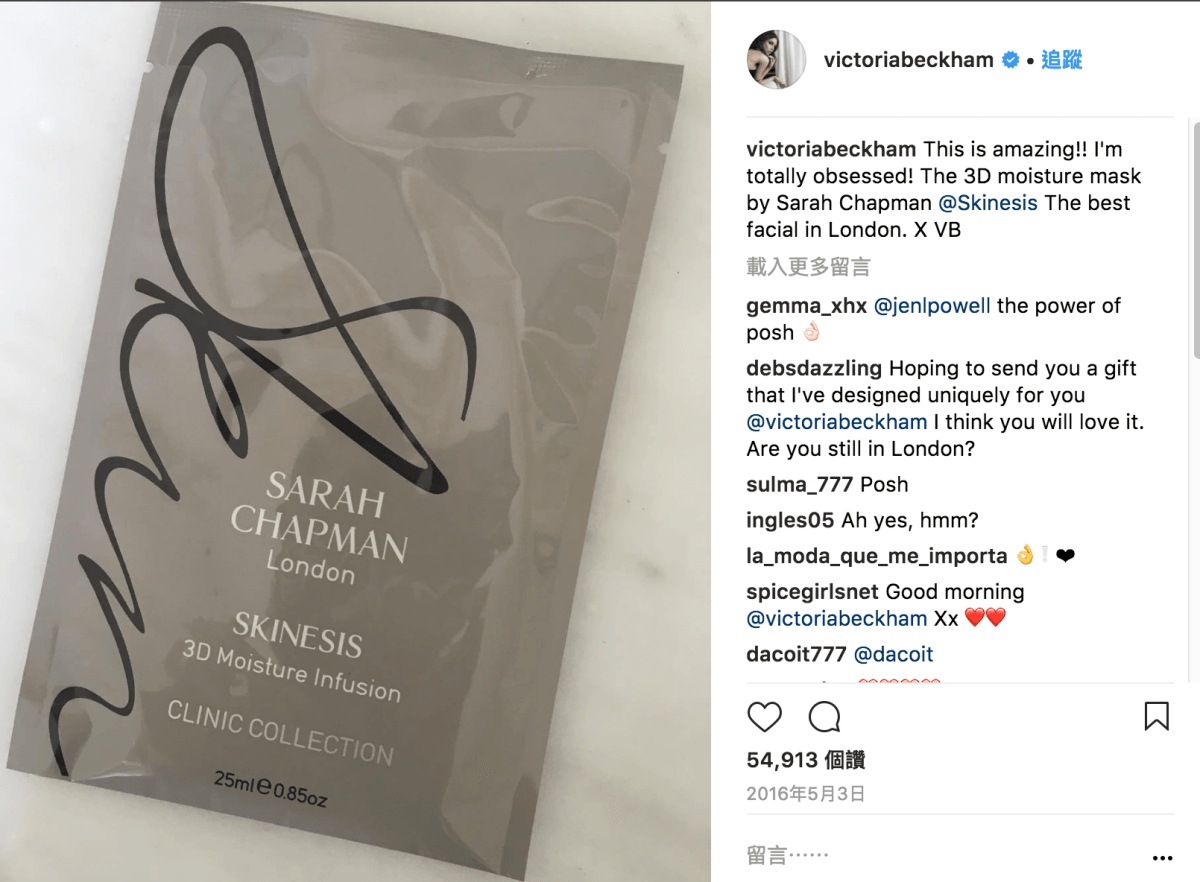The image size is (1200, 882).
Task: Open the @jenlpowell mention
Action: [x=932, y=306]
